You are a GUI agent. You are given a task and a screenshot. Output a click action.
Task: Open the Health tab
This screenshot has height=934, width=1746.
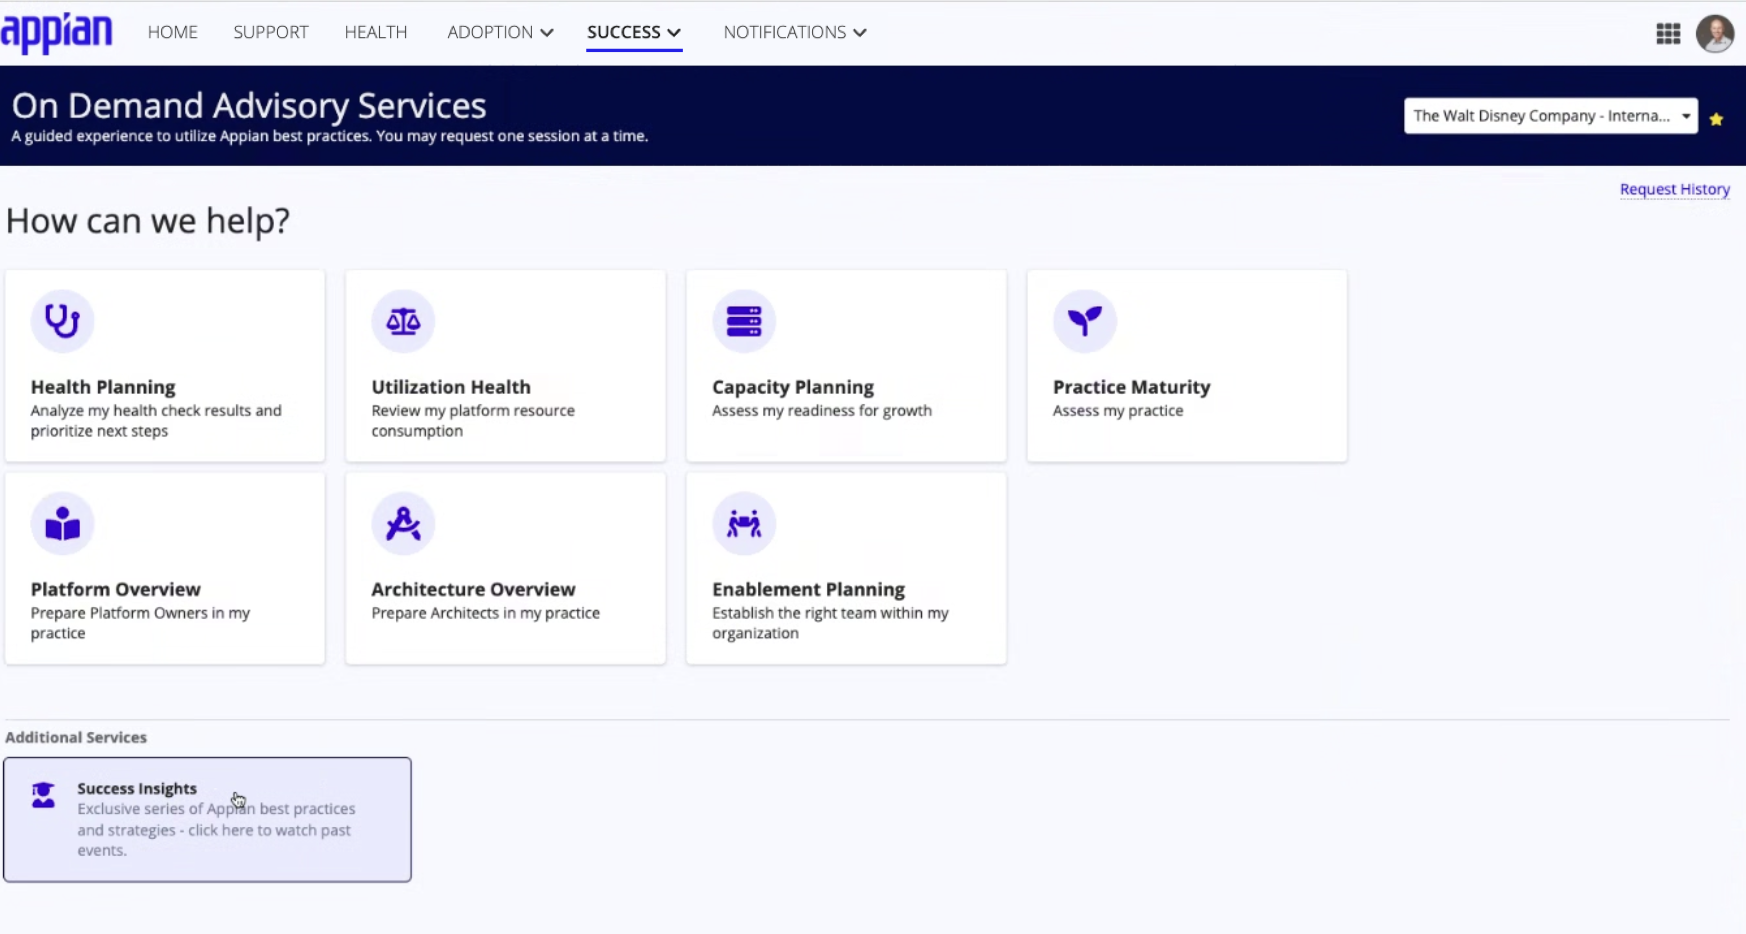(x=376, y=32)
